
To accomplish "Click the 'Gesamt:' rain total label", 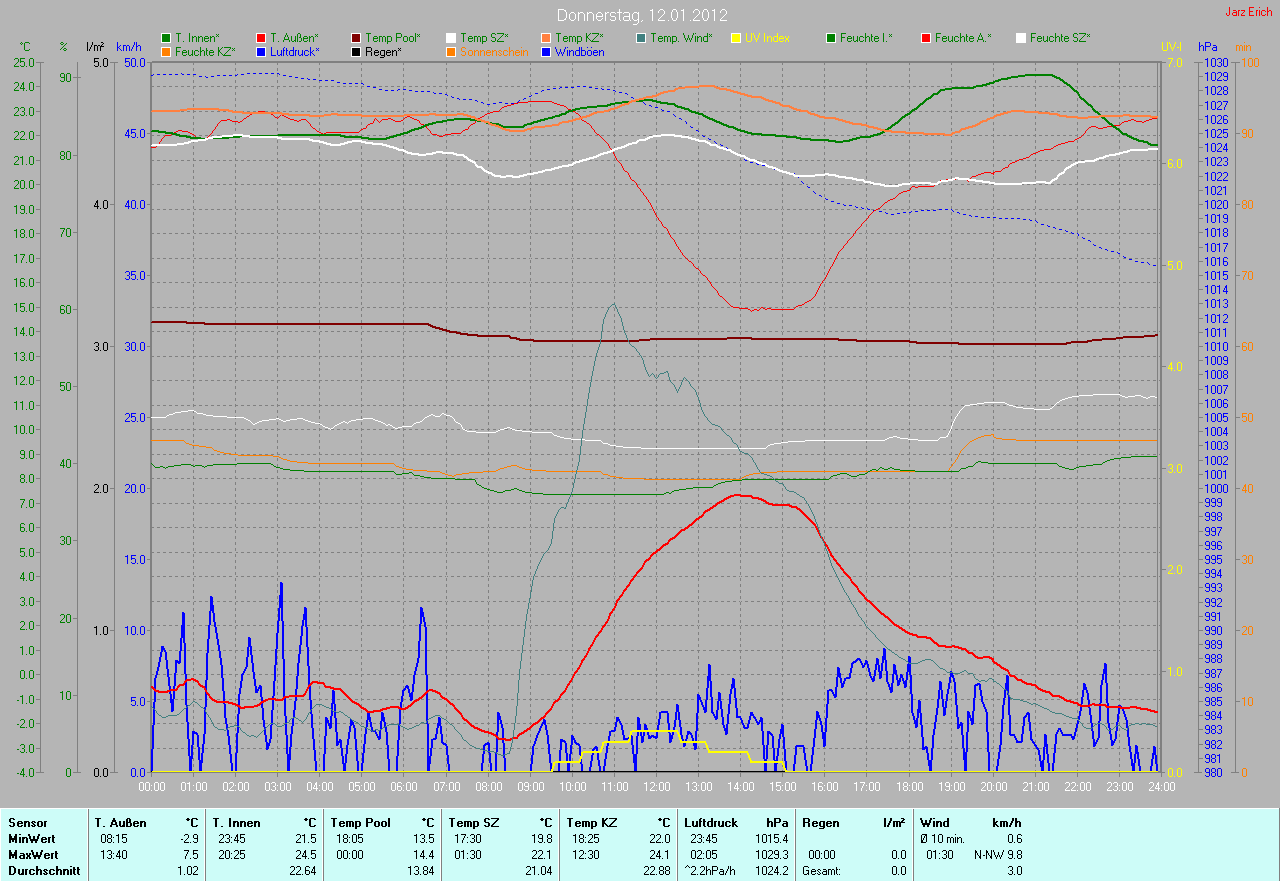I will (821, 871).
